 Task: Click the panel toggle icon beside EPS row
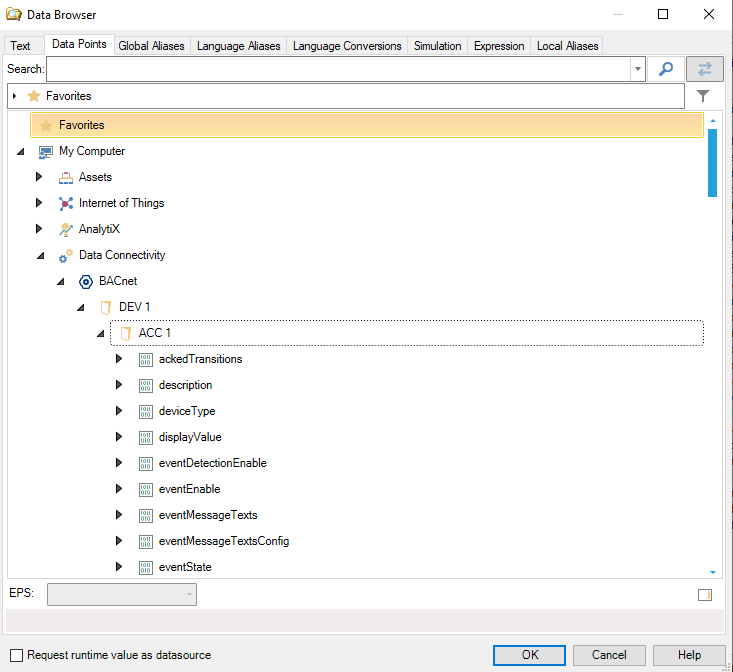(x=704, y=595)
